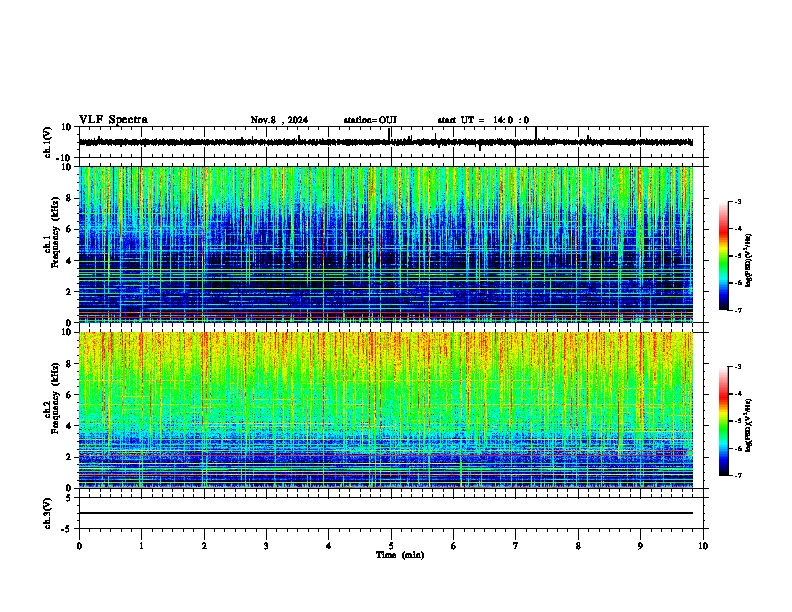Click the 'station=OUJ' label

point(370,120)
